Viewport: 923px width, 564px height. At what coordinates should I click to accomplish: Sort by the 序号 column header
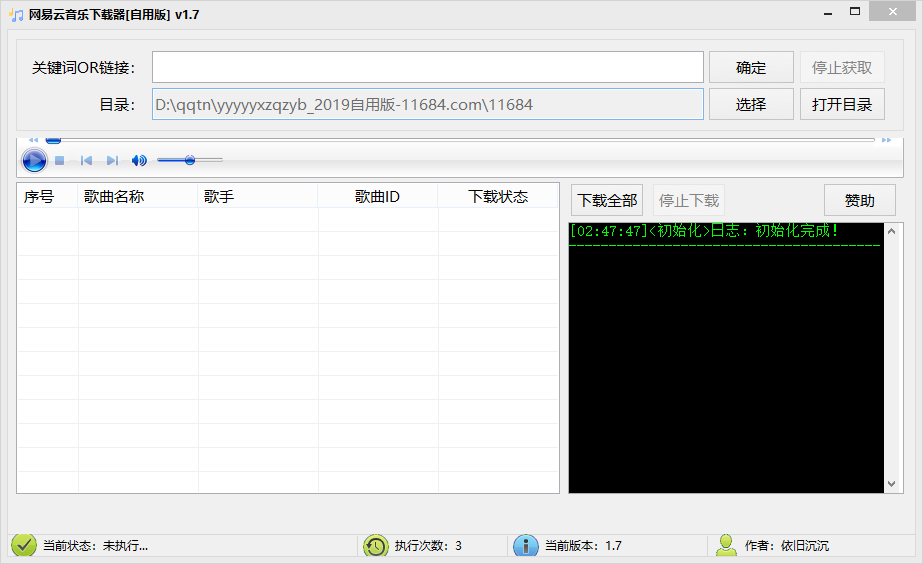tap(48, 196)
